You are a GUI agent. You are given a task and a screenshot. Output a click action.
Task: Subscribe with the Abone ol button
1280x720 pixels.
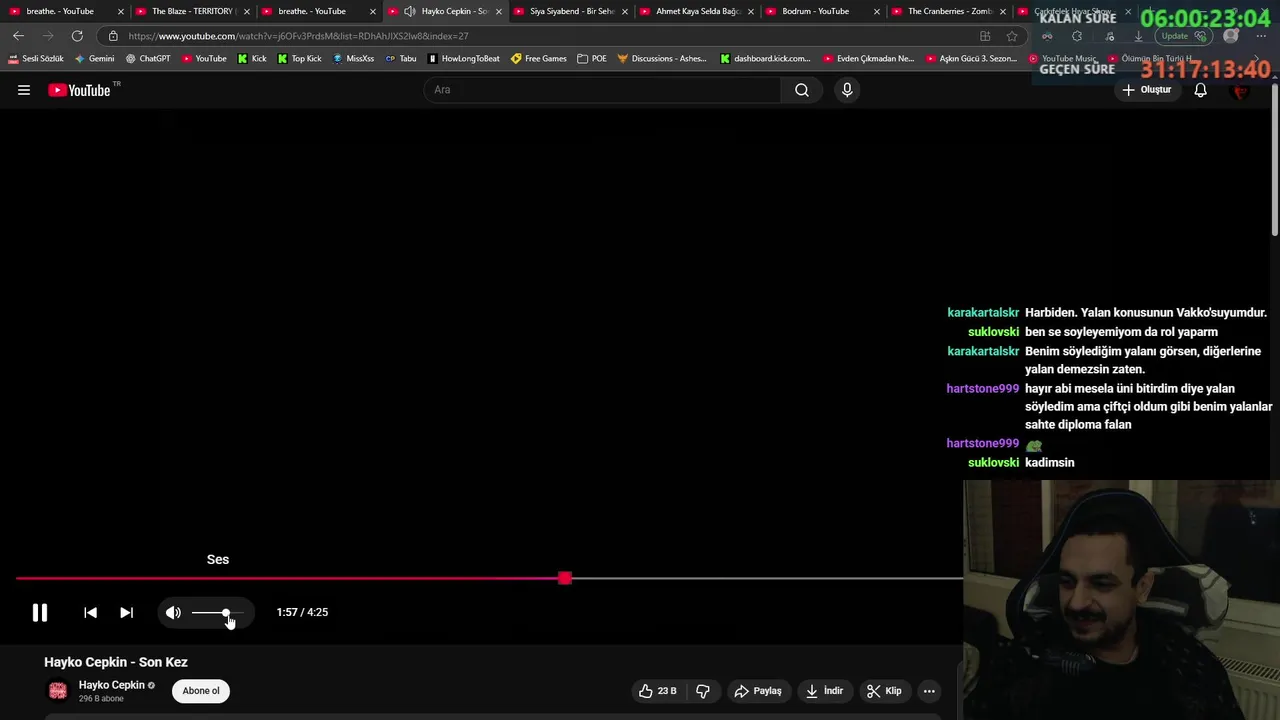pyautogui.click(x=201, y=691)
